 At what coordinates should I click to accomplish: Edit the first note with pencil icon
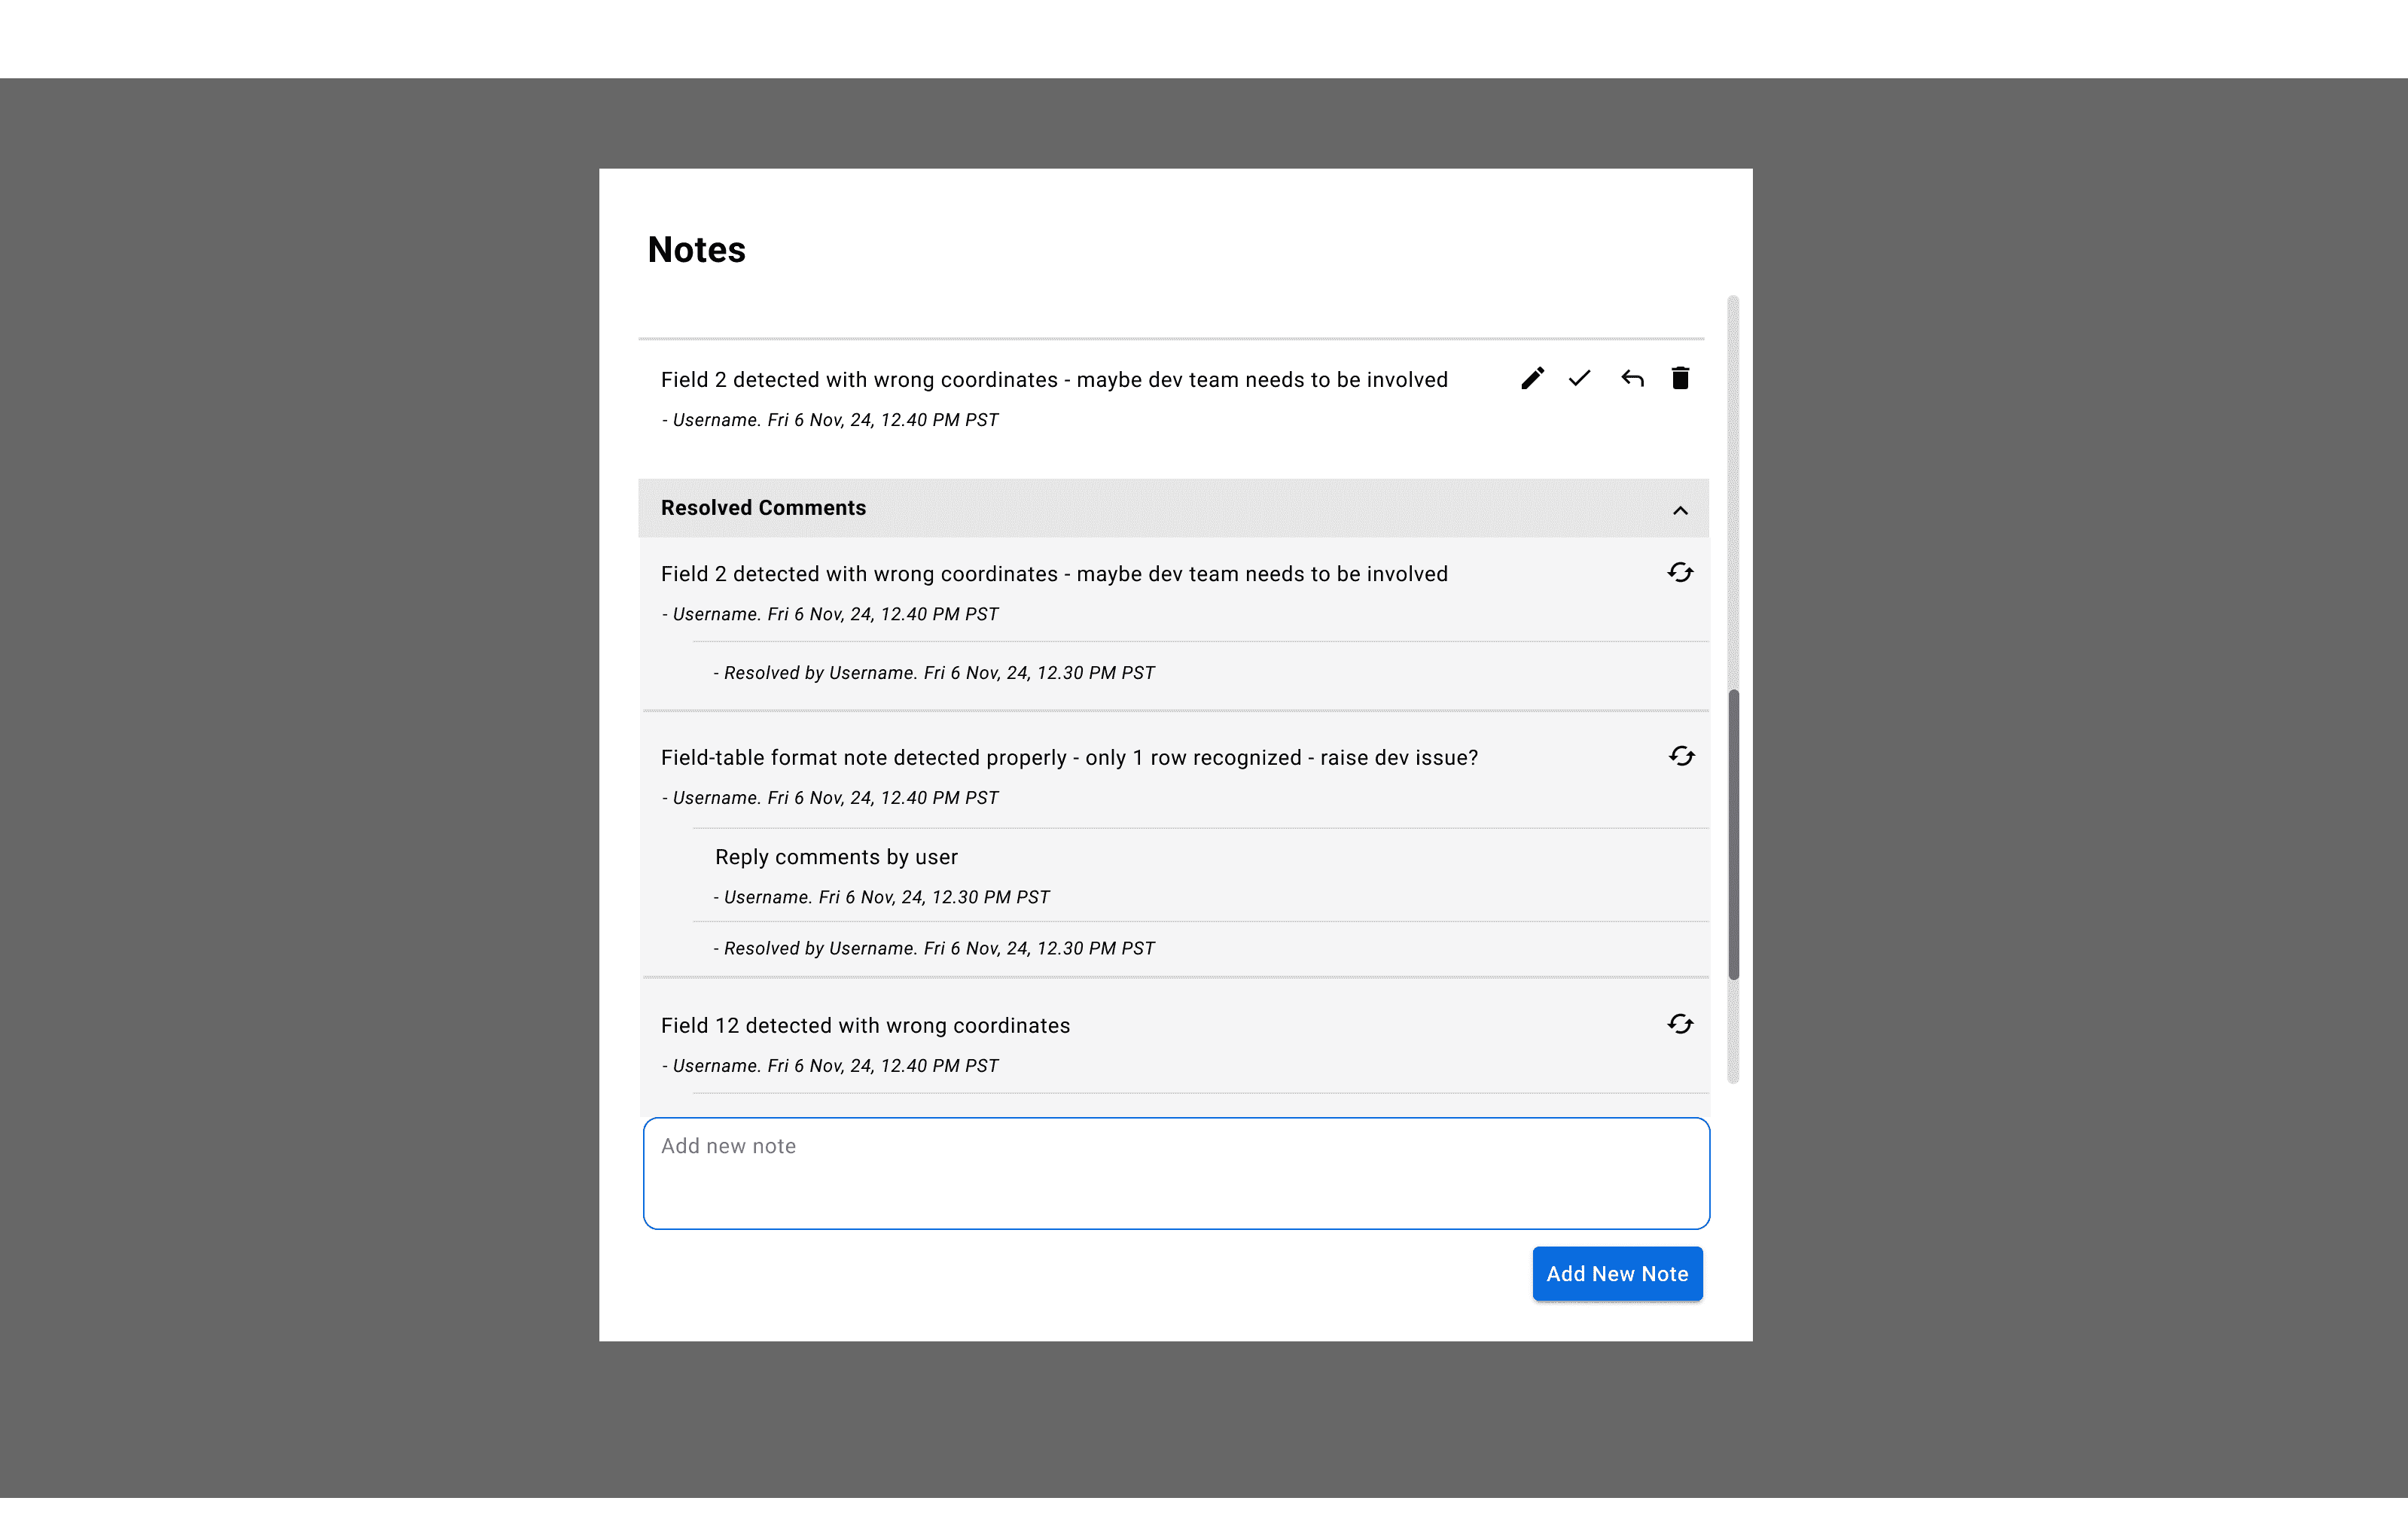click(1532, 378)
